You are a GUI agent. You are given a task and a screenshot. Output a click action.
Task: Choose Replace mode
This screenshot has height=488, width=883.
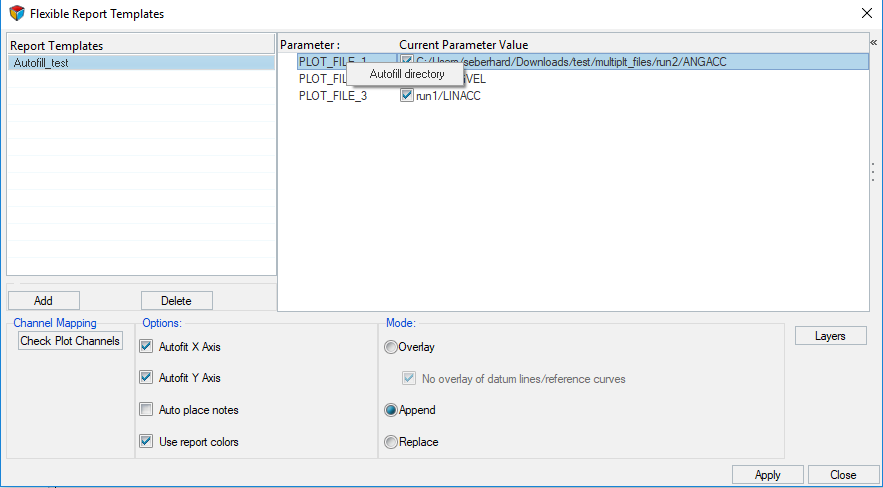tap(391, 442)
